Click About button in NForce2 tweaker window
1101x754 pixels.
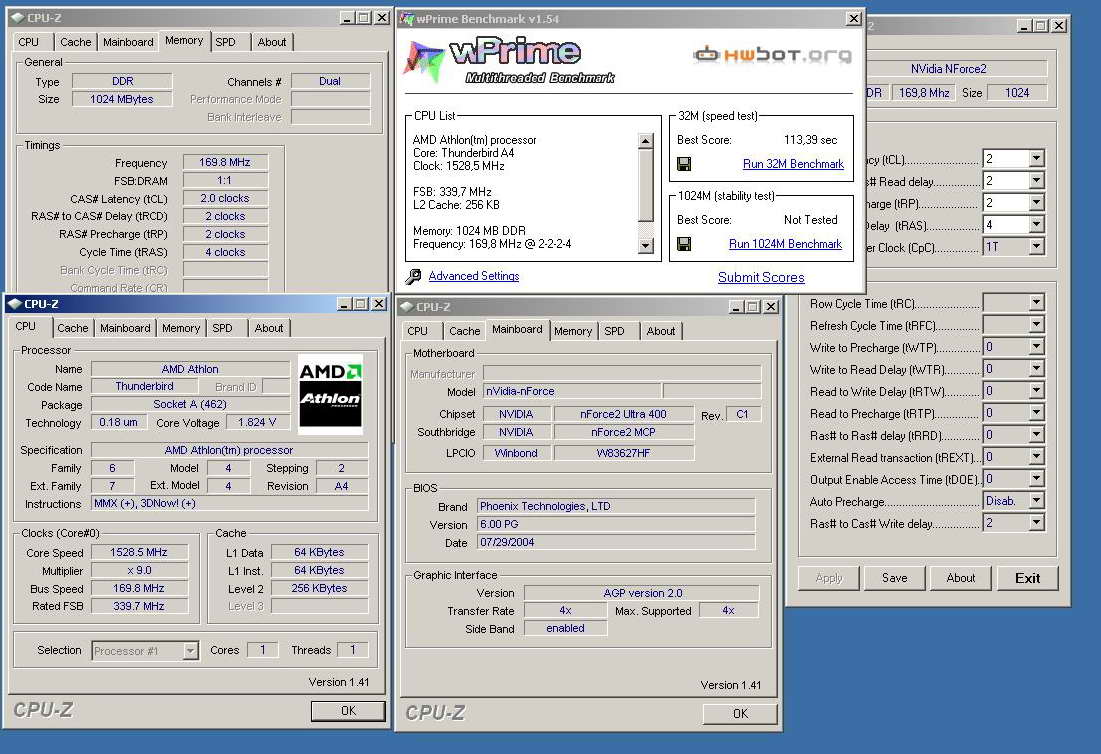[x=960, y=578]
